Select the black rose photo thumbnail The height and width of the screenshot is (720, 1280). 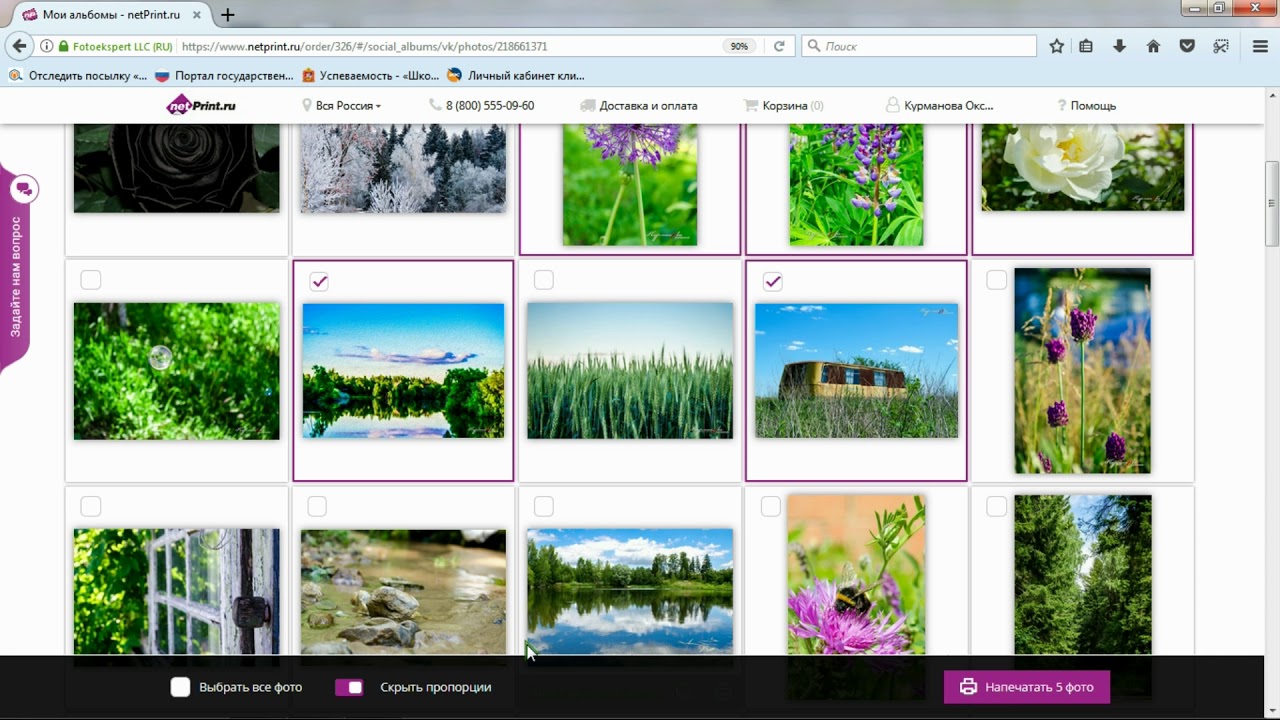point(177,168)
